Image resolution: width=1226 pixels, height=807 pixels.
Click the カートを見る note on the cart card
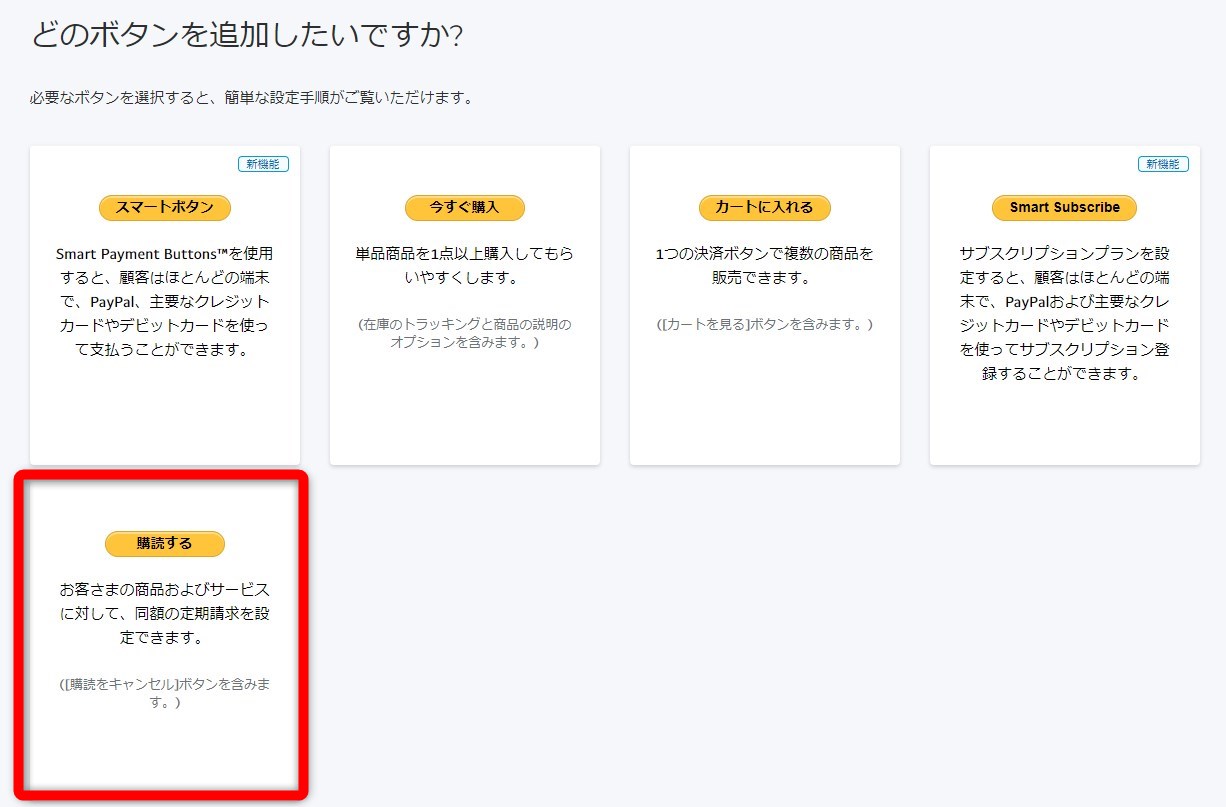pos(764,322)
